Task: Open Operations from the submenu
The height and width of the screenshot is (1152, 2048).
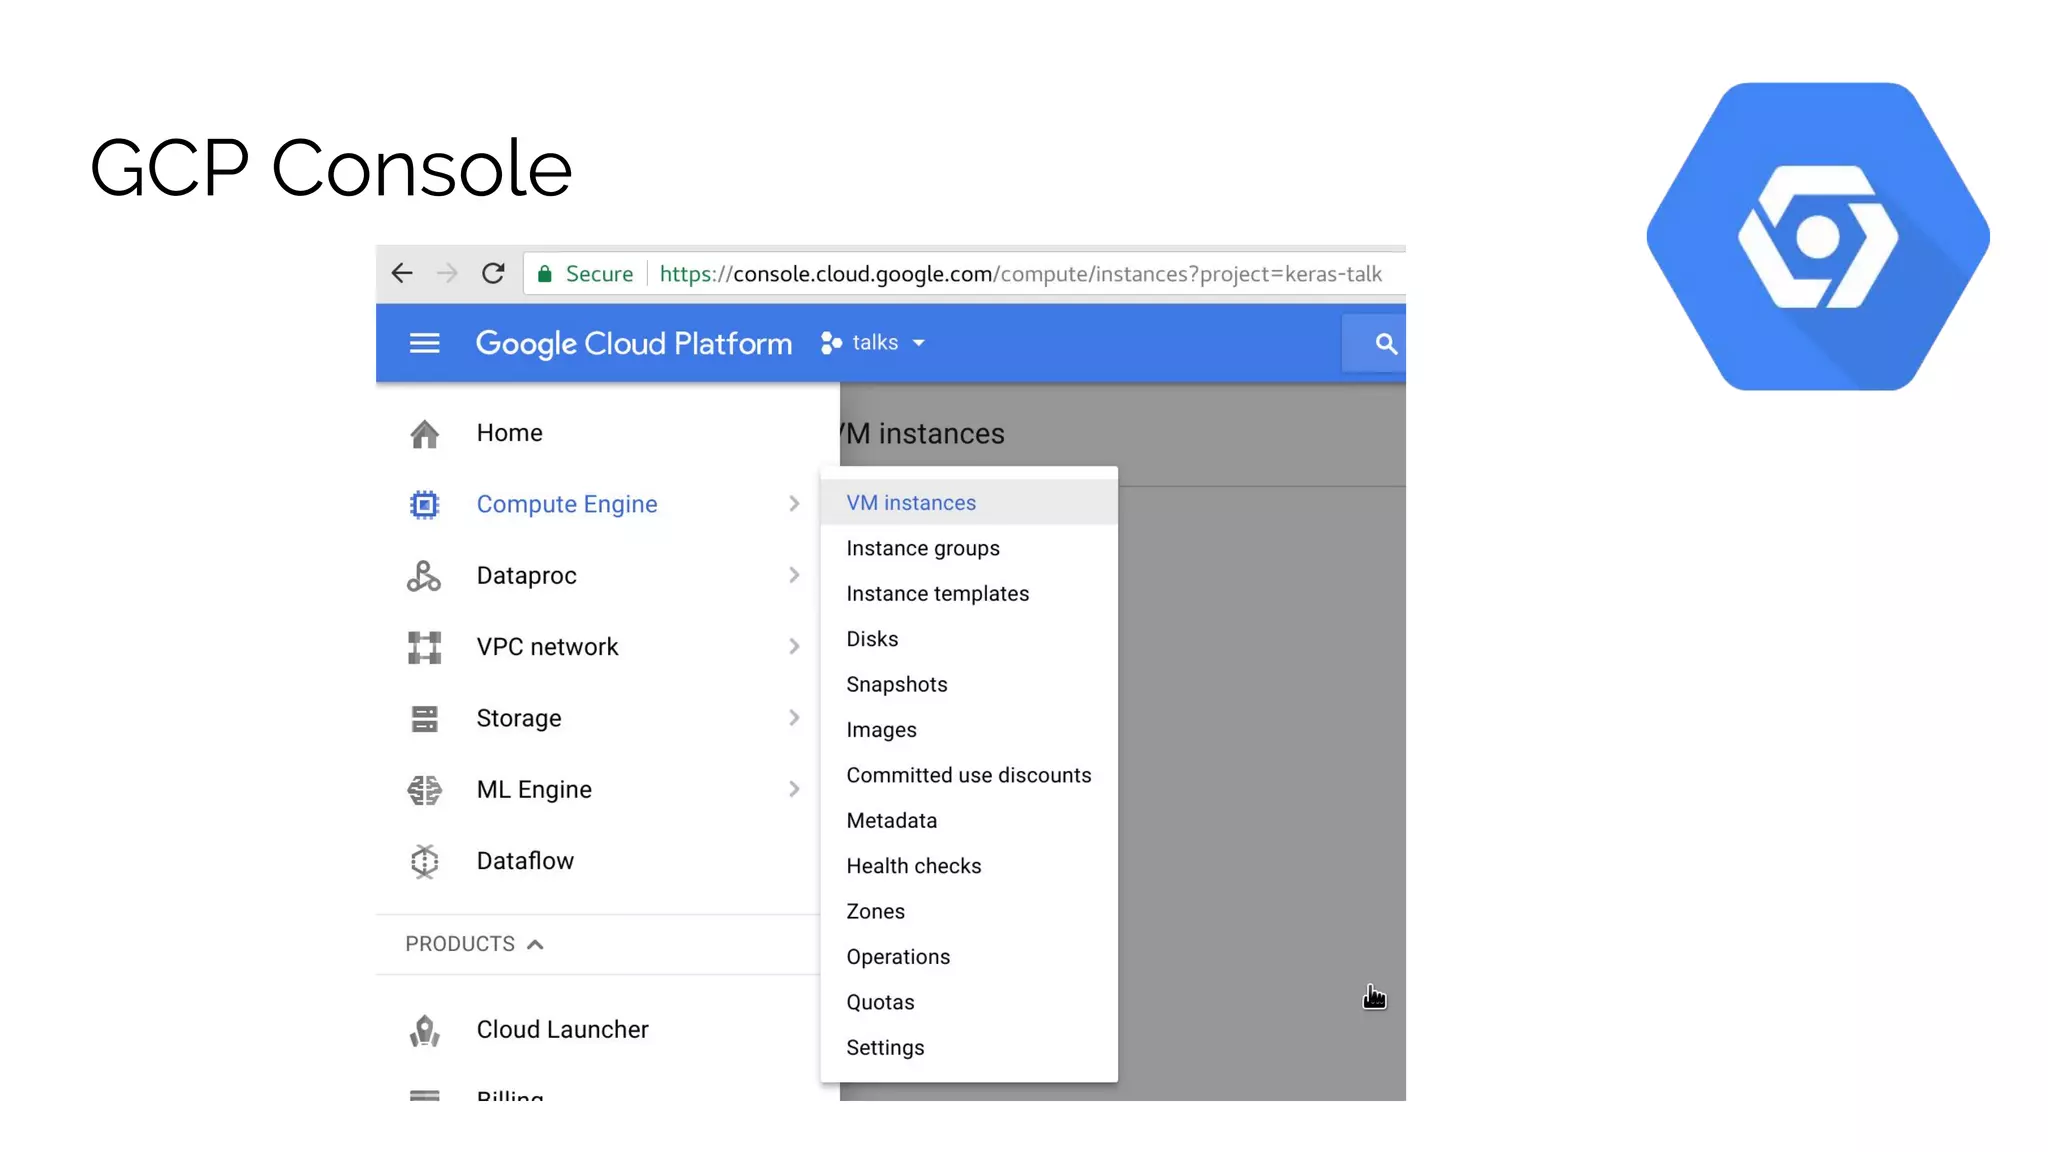Action: (969, 957)
